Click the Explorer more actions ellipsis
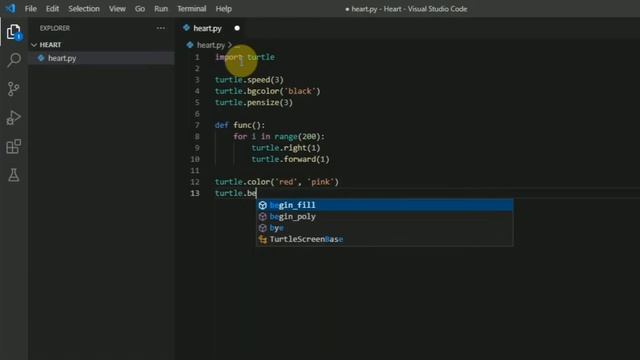This screenshot has width=640, height=360. [x=160, y=28]
